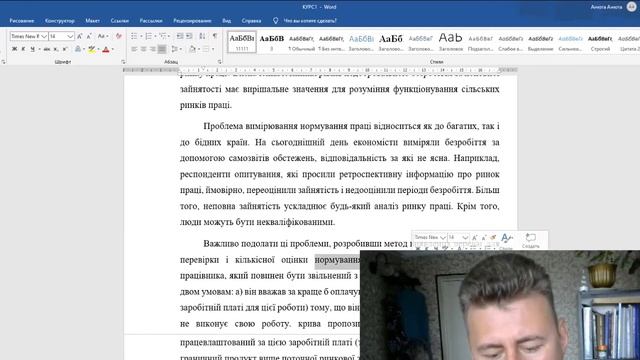
Task: Click style named 3
Action: tap(272, 42)
